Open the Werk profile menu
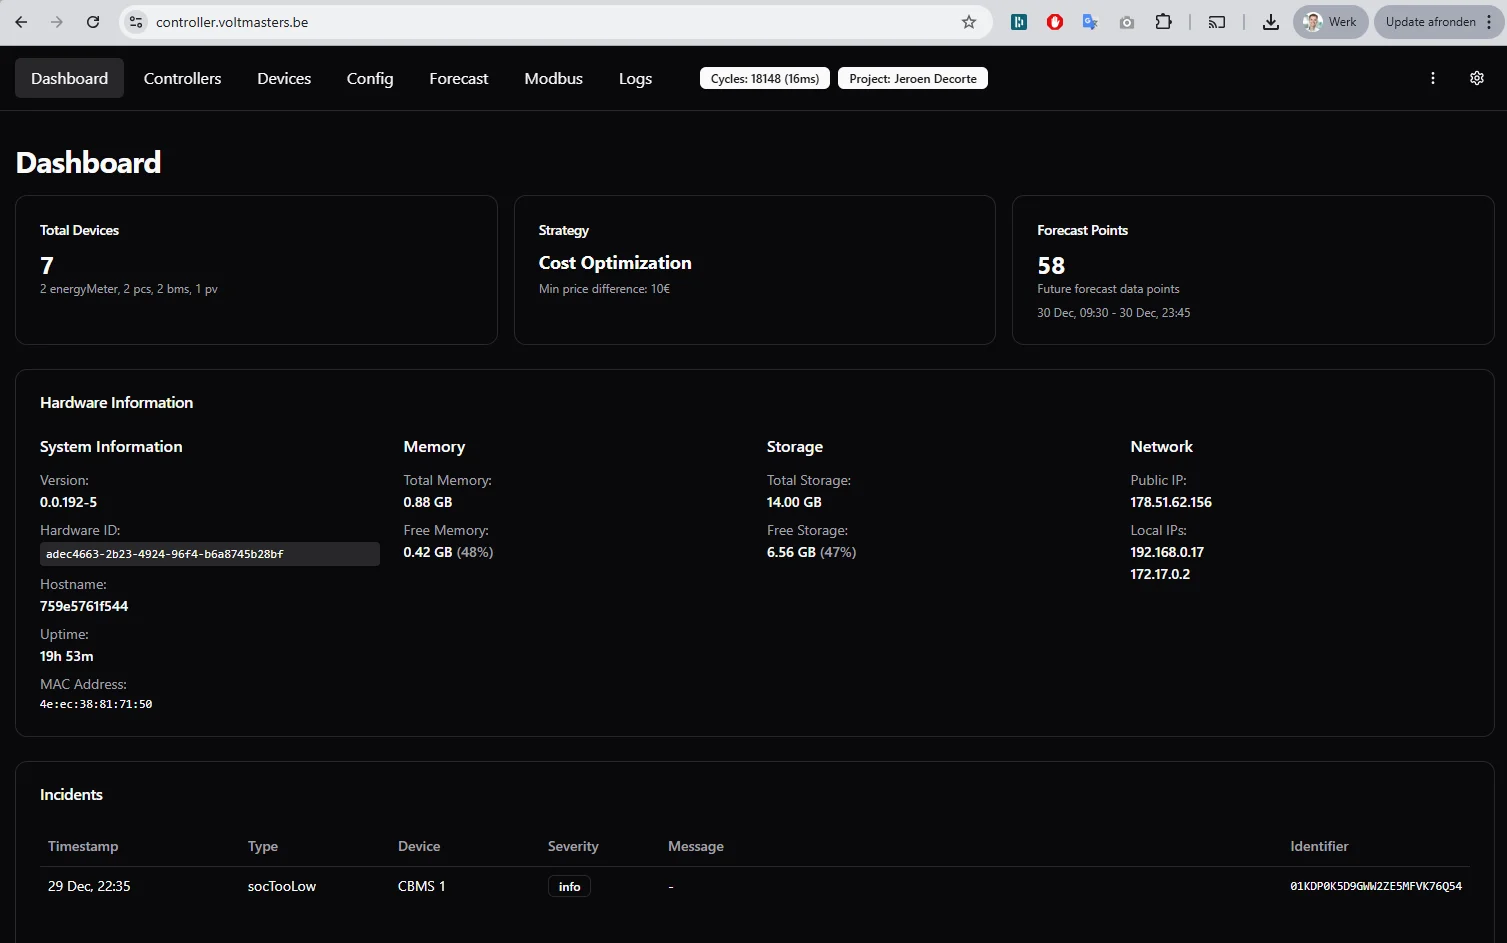The width and height of the screenshot is (1507, 943). point(1330,22)
